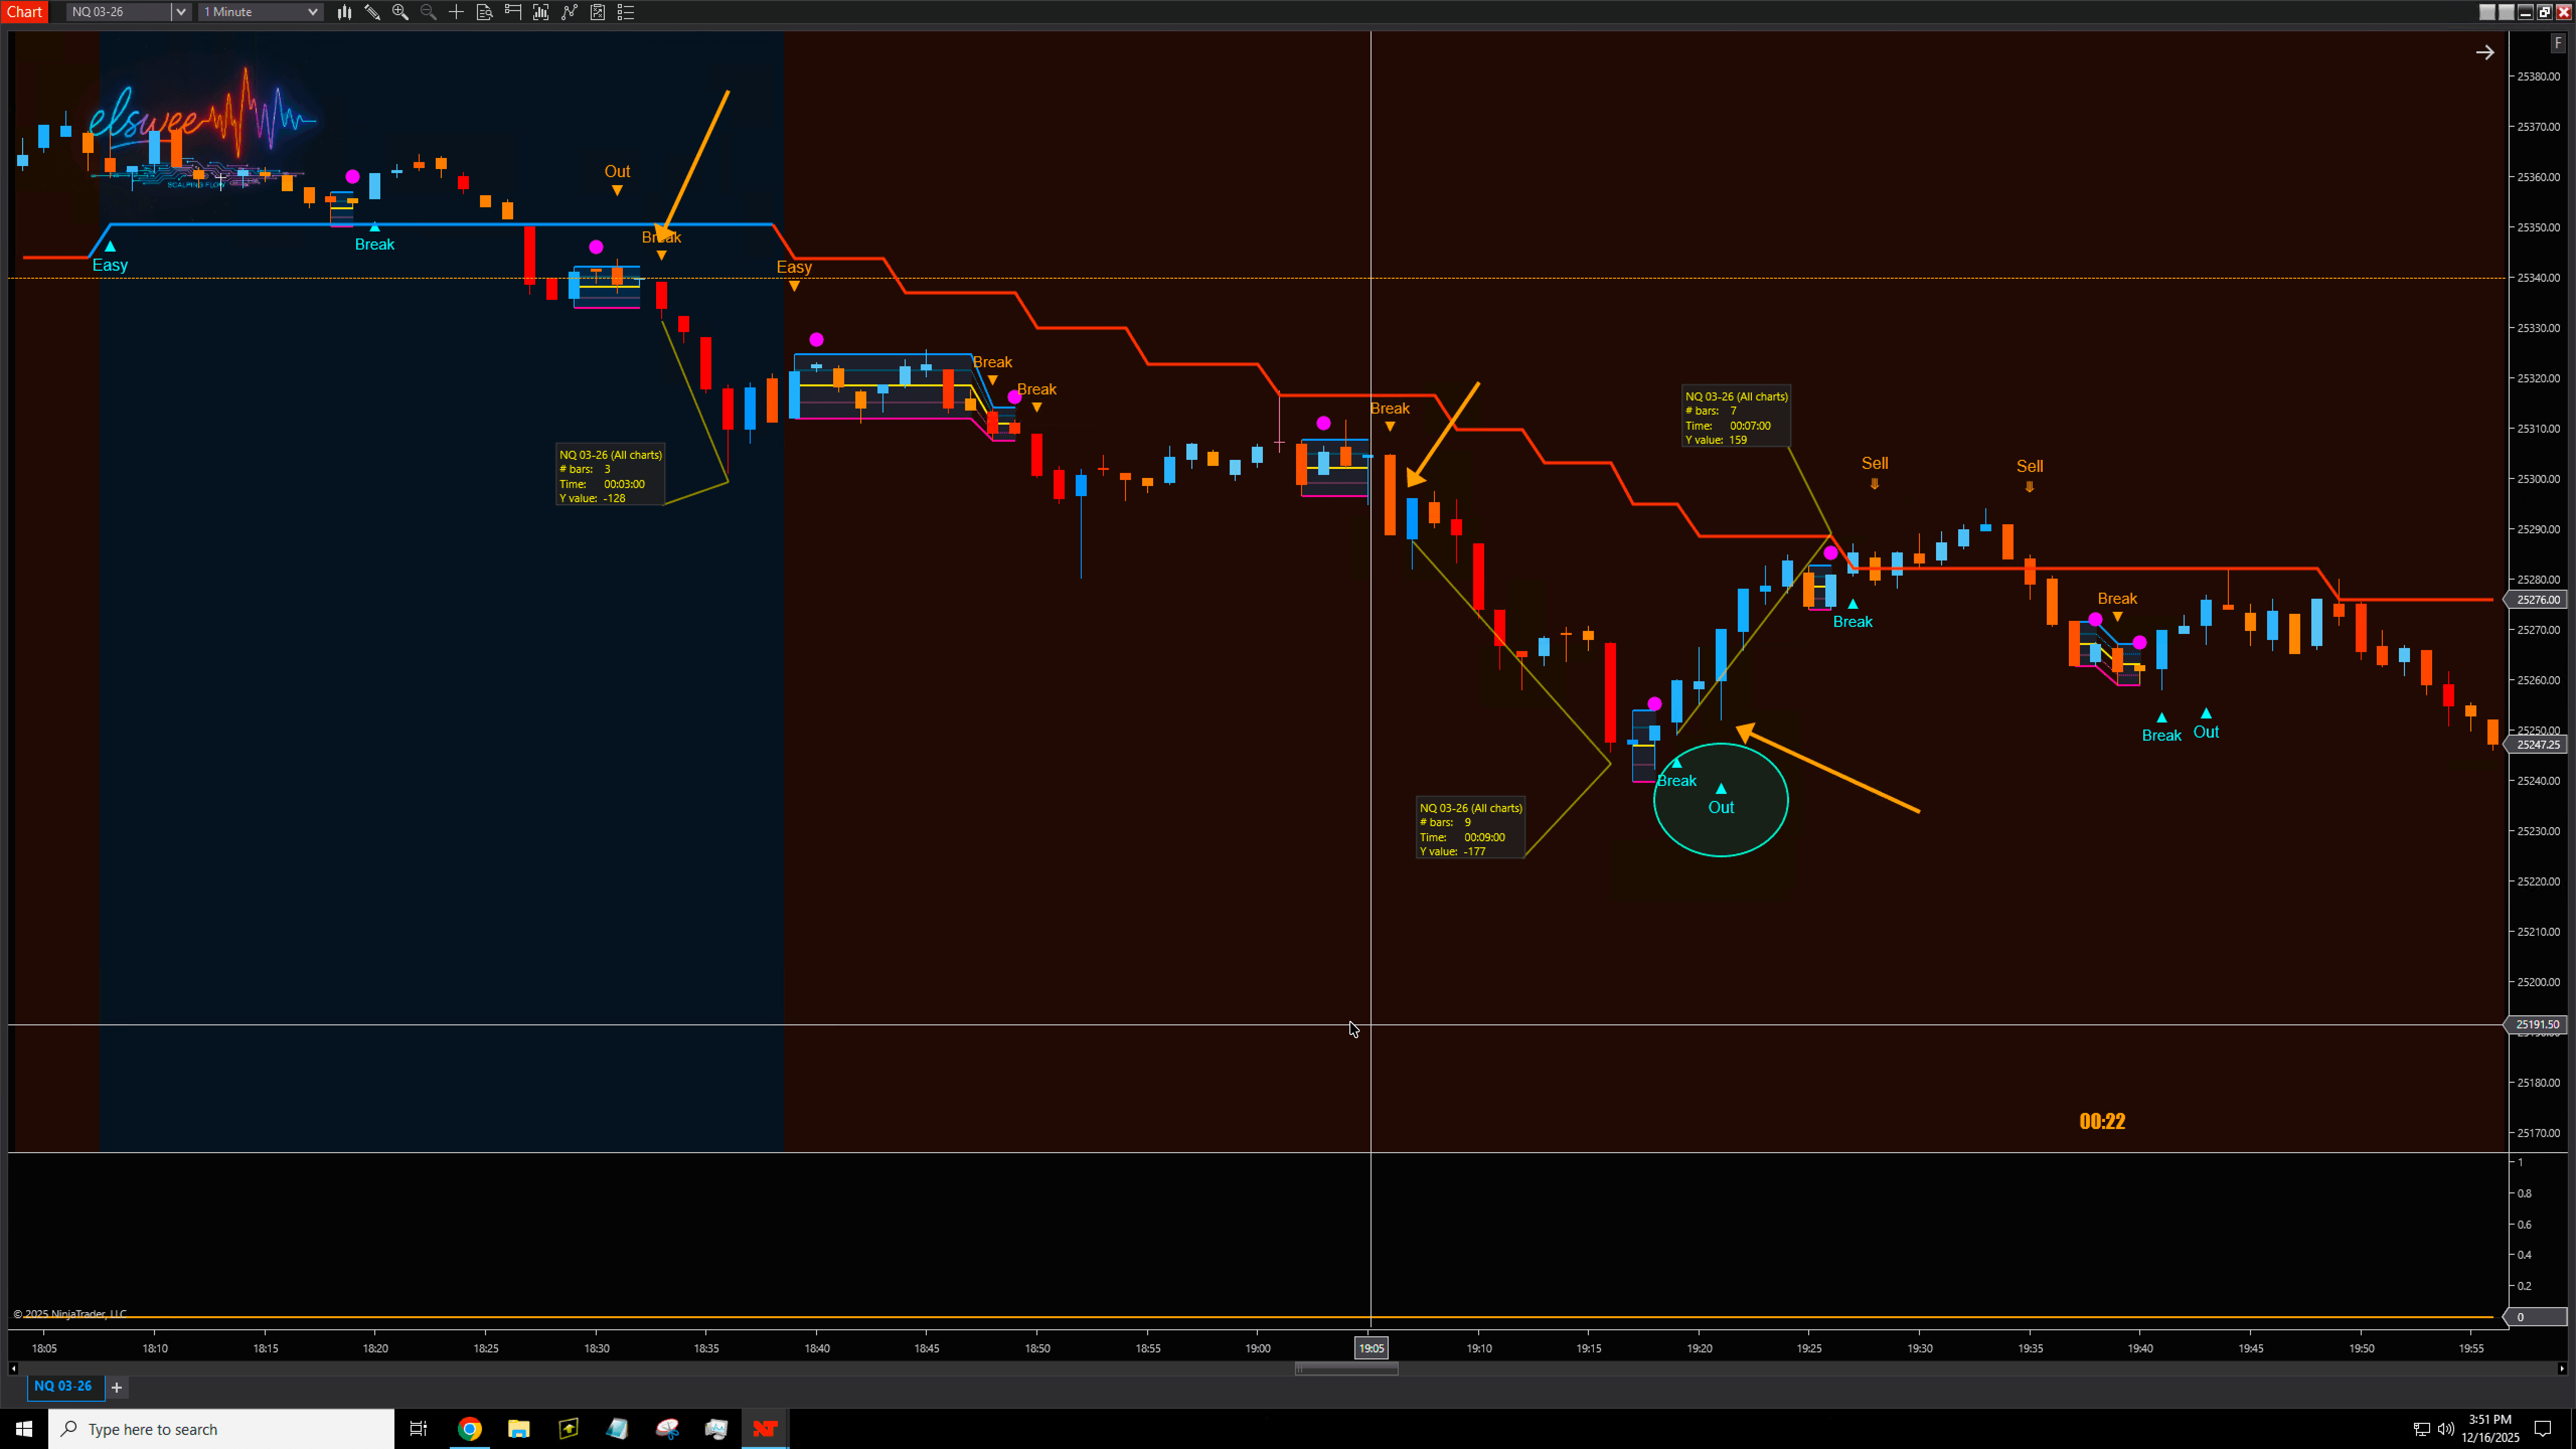Open the Chart menu button
Image resolution: width=2576 pixels, height=1449 pixels.
click(x=24, y=12)
